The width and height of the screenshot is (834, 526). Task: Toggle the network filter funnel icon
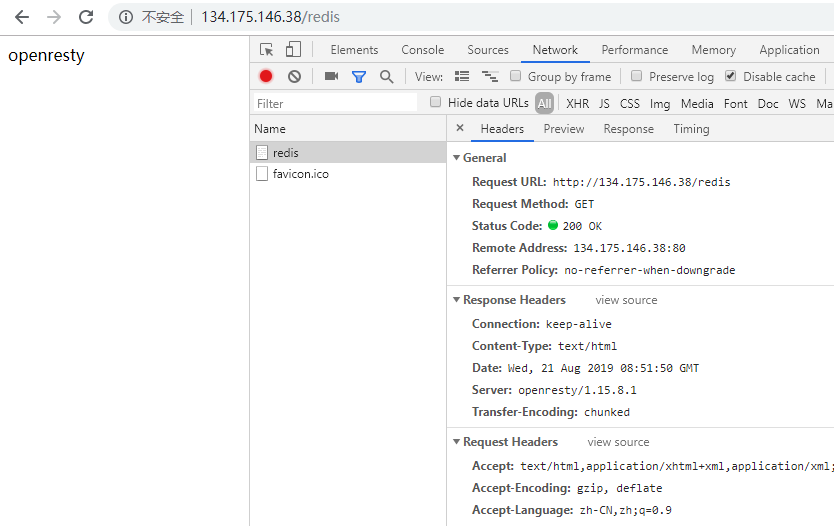[359, 76]
